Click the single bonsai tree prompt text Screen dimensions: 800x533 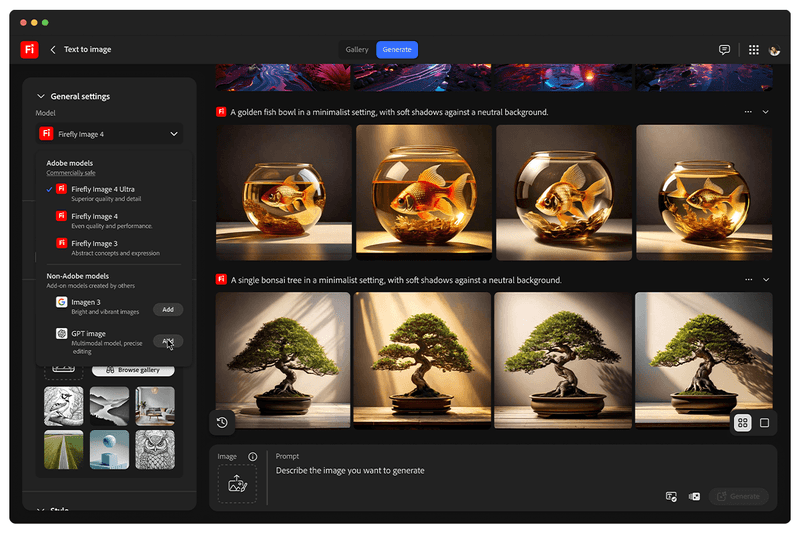396,280
